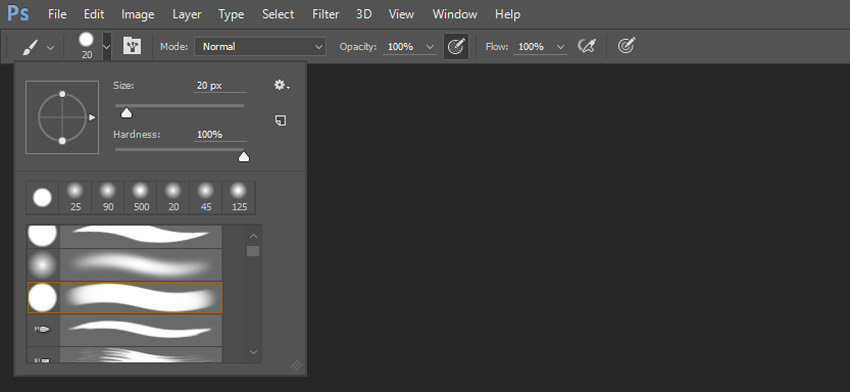Click the Photoshop Ps logo
This screenshot has height=392, width=850.
click(x=17, y=14)
